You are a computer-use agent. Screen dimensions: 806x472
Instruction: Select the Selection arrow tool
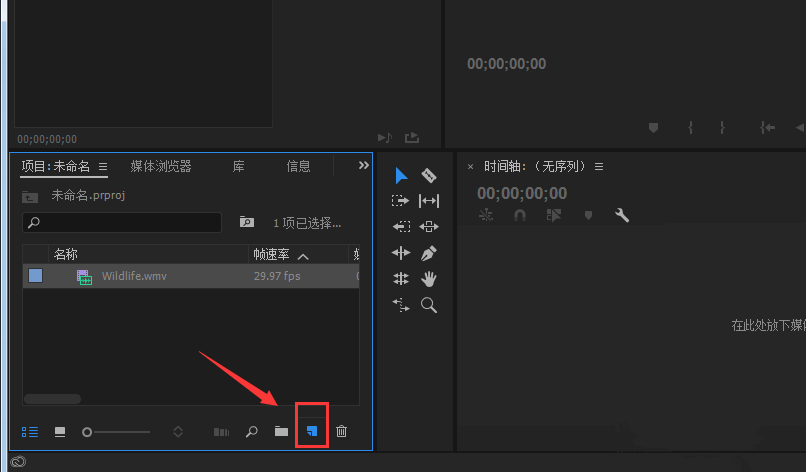(x=401, y=175)
